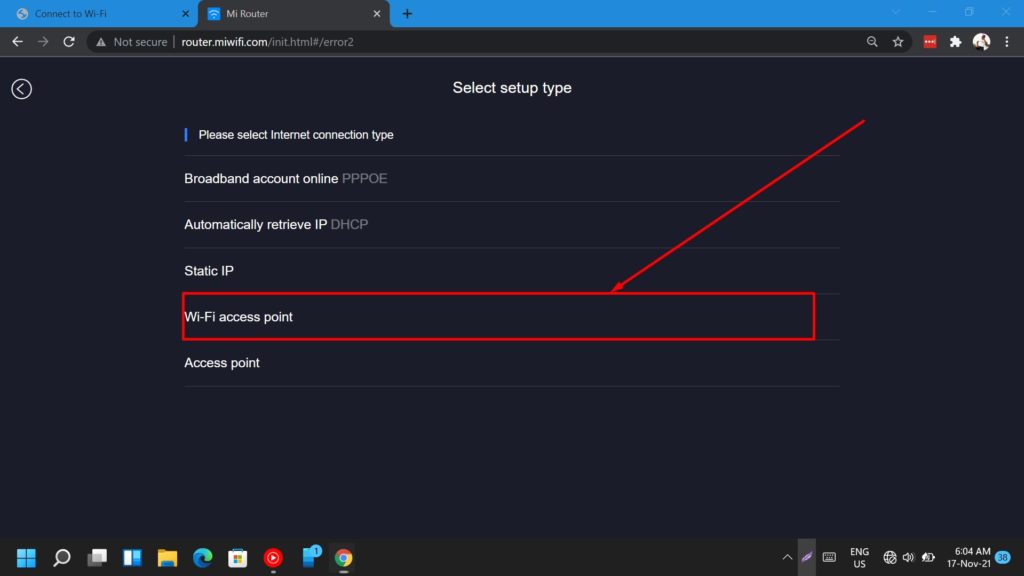
Task: Open the network globe tray icon
Action: pos(889,557)
